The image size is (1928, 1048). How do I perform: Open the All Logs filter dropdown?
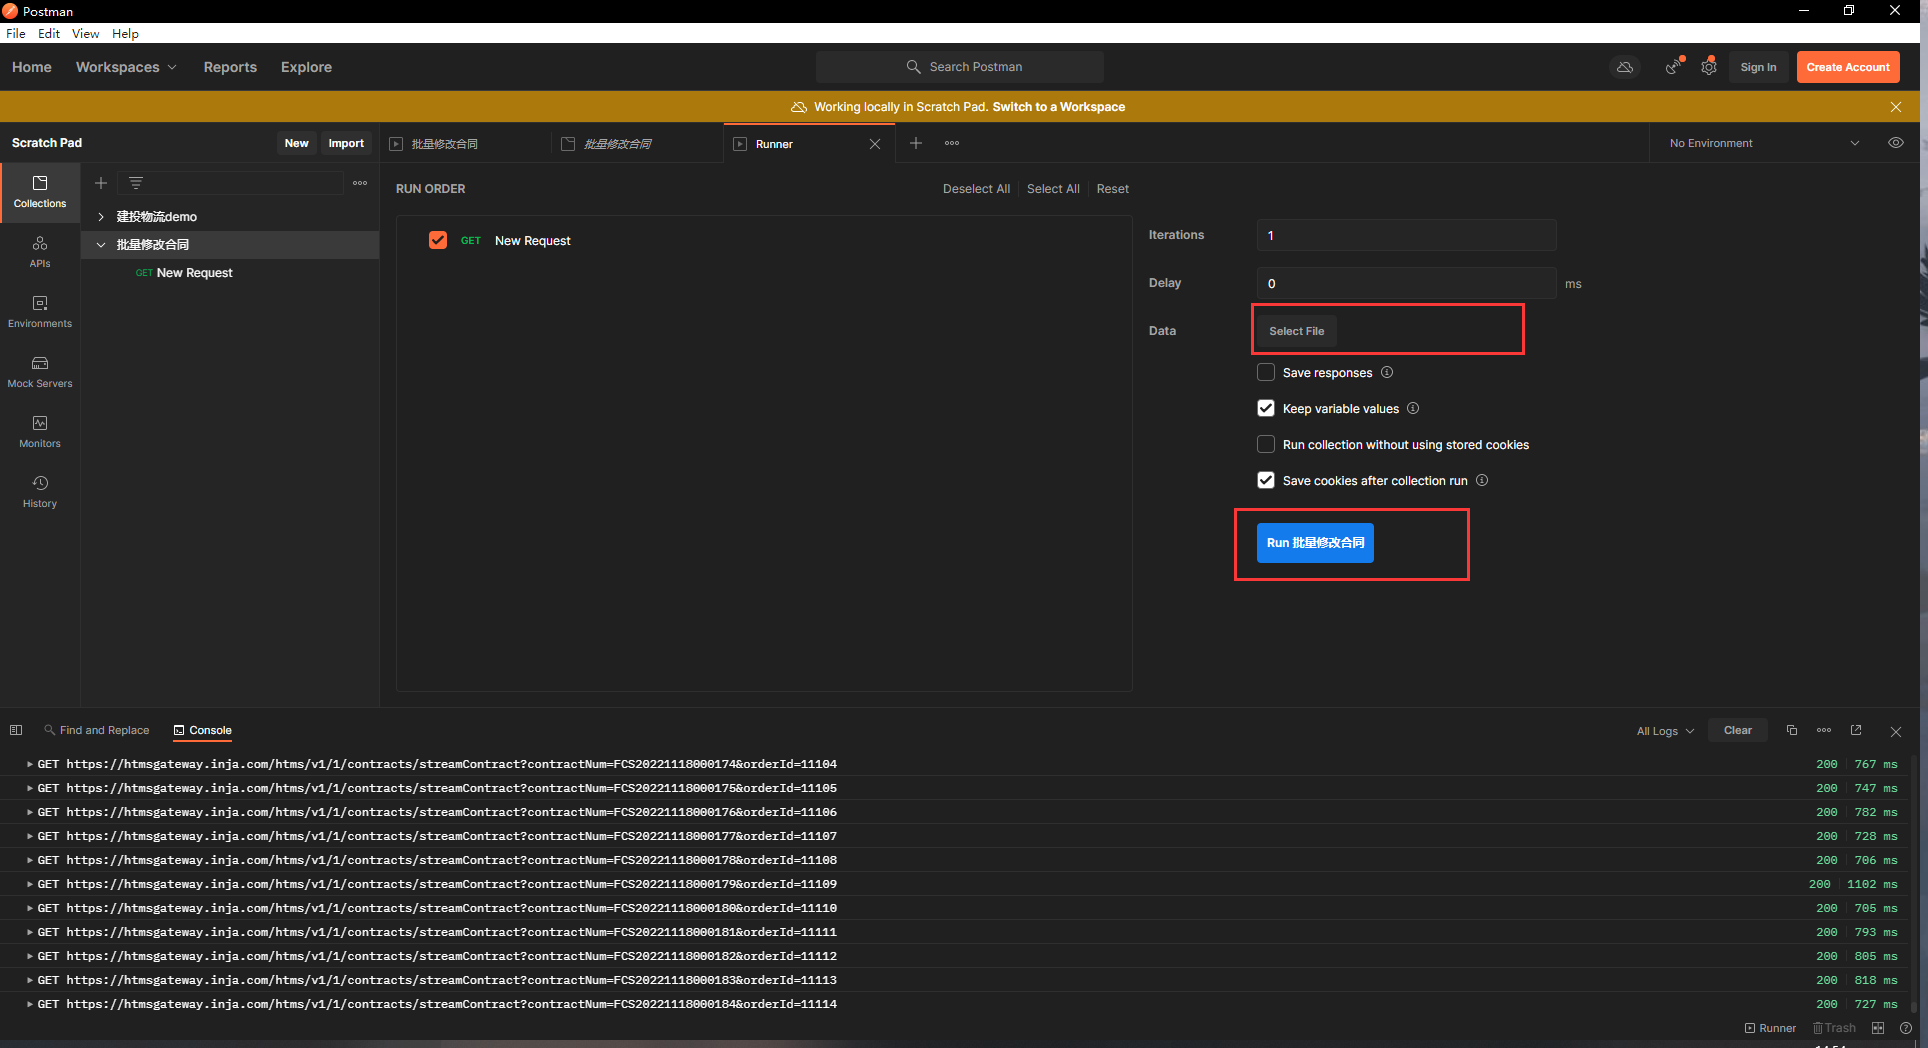point(1665,731)
